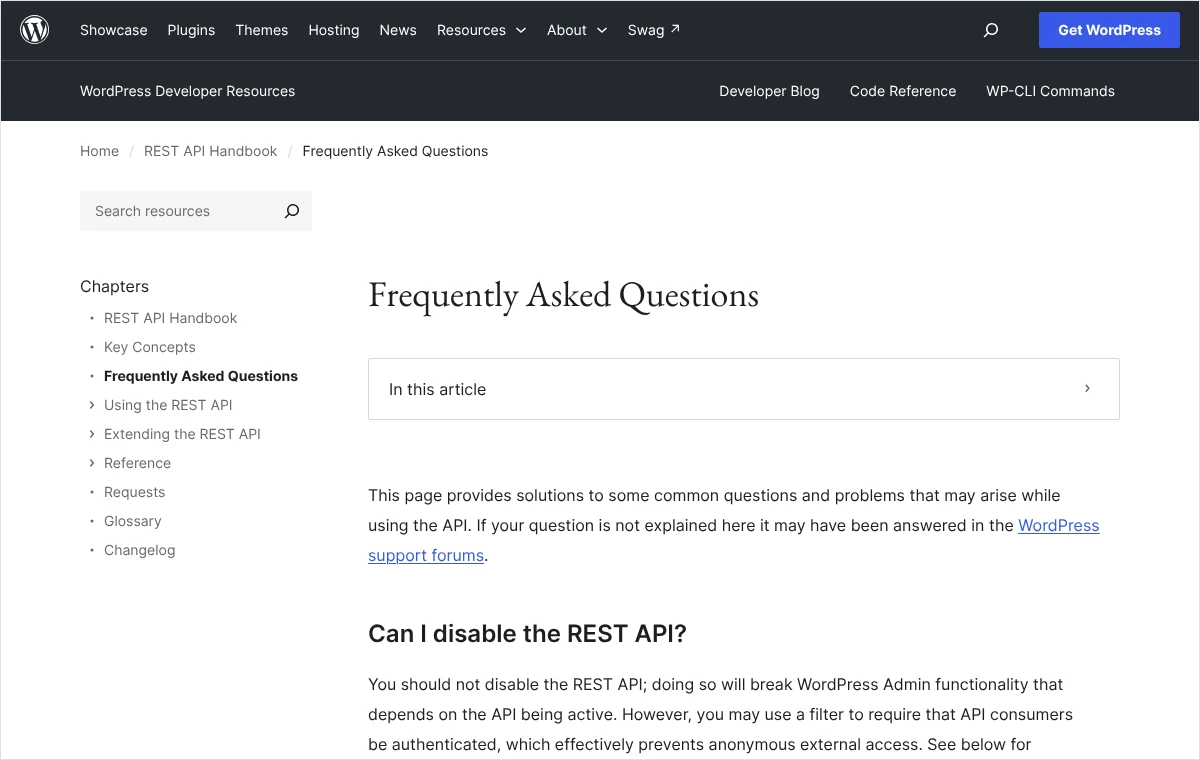
Task: Click the WordPress logo icon
Action: (35, 30)
